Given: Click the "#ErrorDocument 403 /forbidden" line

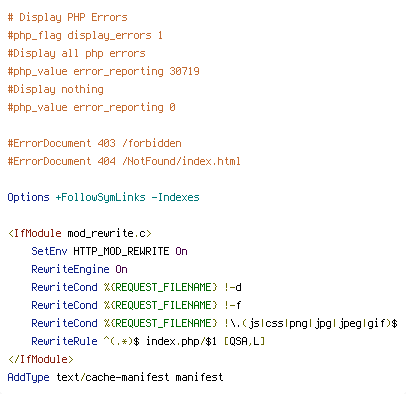Looking at the screenshot, I should [95, 143].
